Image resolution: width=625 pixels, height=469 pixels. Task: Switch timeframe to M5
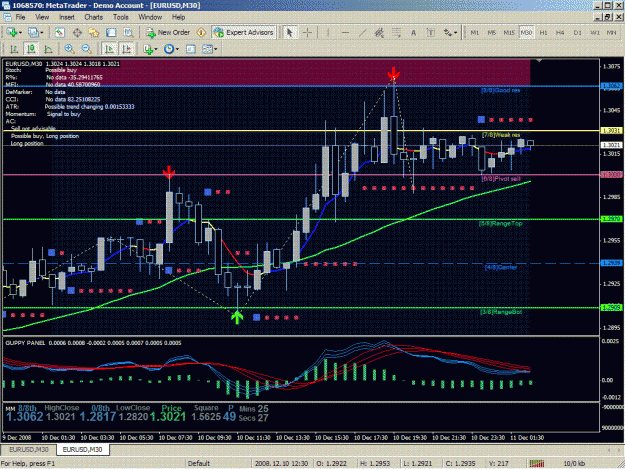(x=491, y=33)
